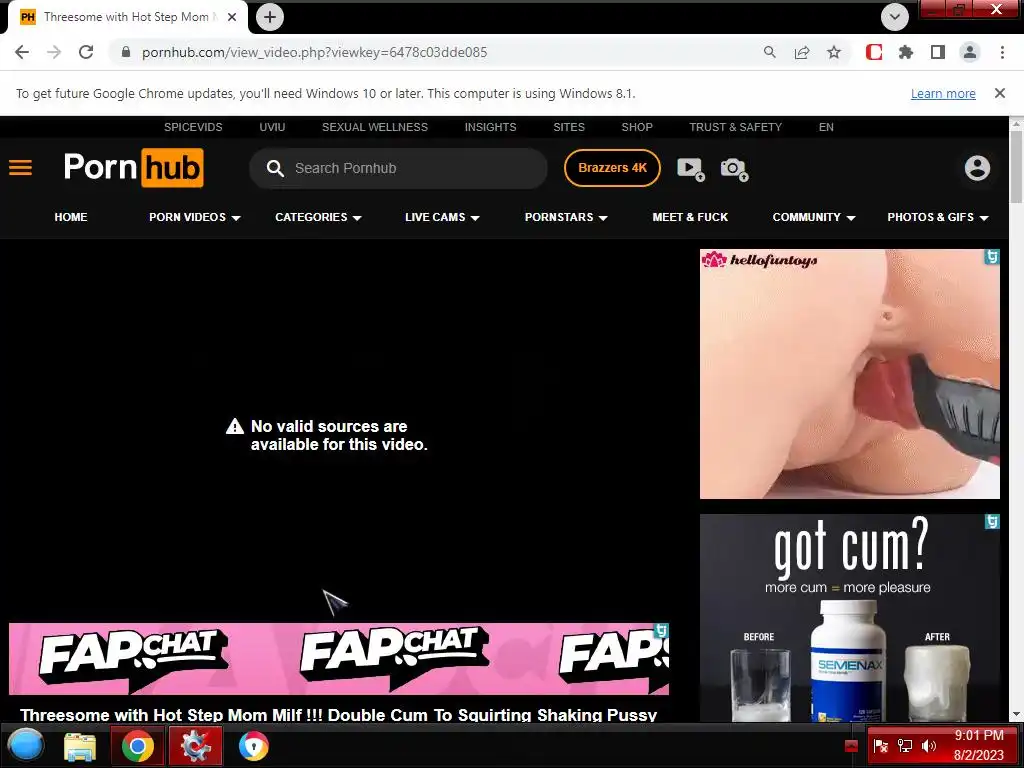Image resolution: width=1024 pixels, height=768 pixels.
Task: Open the Chrome profile avatar
Action: (x=970, y=52)
